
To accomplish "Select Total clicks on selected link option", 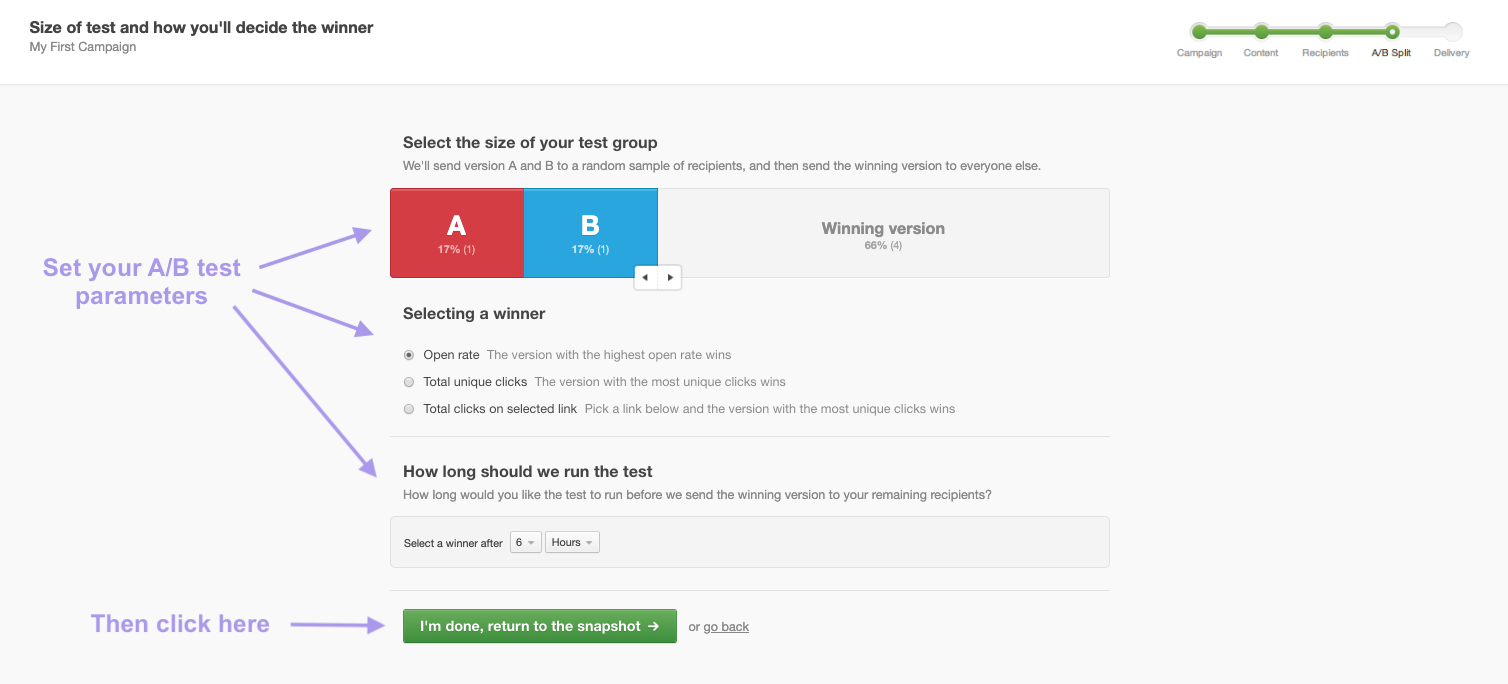I will (x=409, y=408).
